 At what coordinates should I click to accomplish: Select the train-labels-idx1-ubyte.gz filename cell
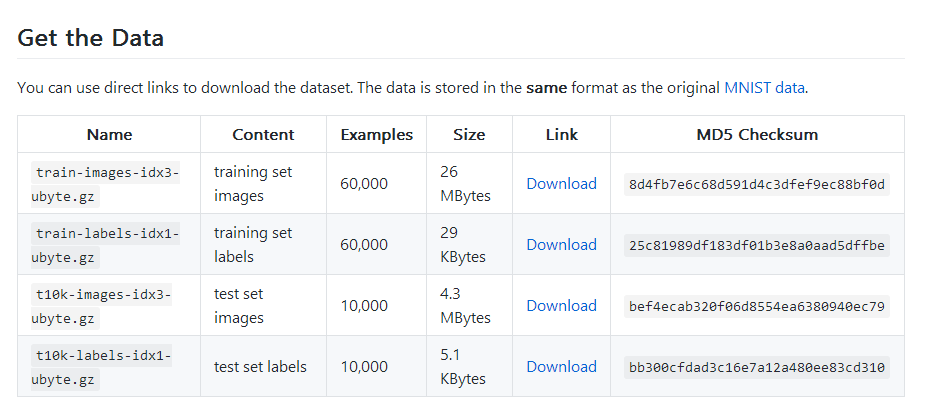tap(108, 245)
